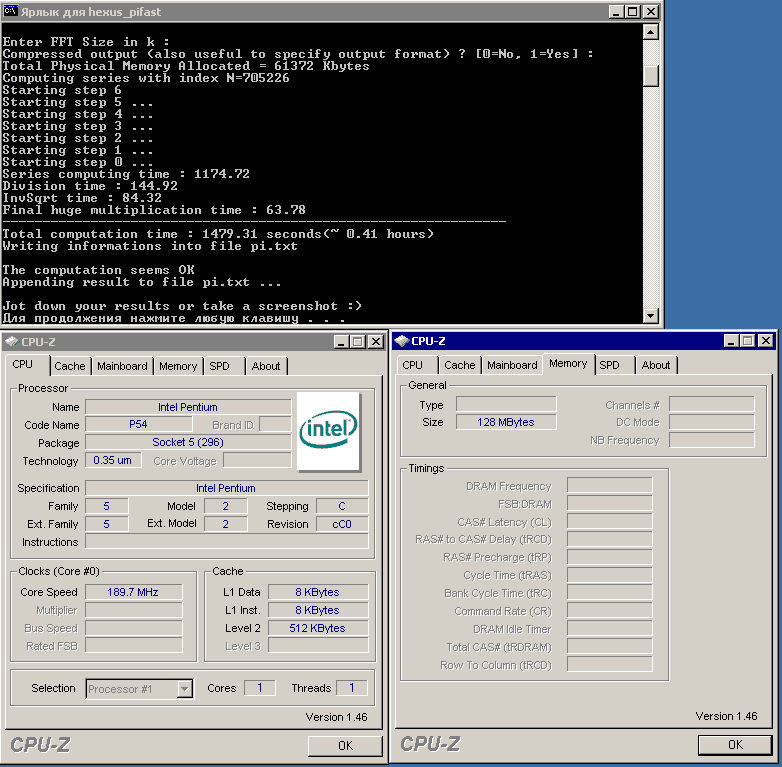Click the Specification field Intel Pentium

(226, 488)
